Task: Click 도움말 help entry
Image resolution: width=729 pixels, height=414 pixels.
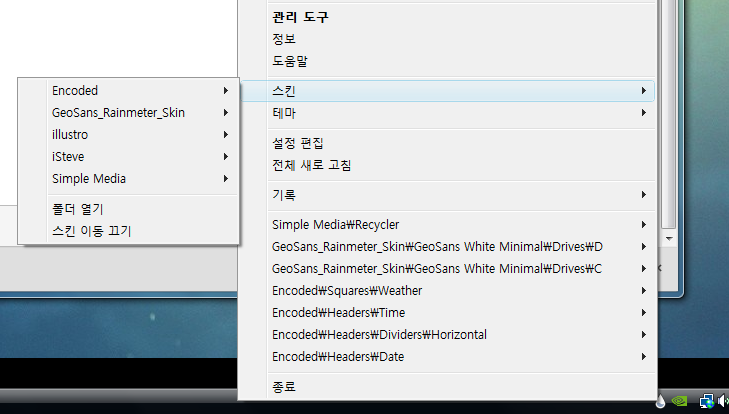Action: point(290,61)
